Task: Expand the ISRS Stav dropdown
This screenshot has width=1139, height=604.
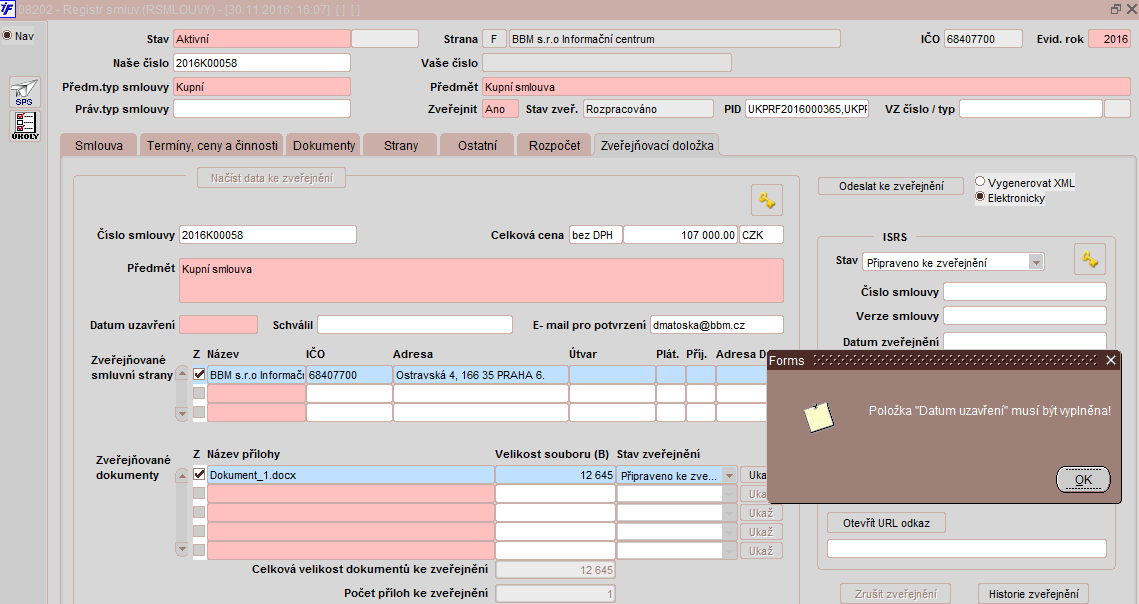Action: pos(1036,262)
